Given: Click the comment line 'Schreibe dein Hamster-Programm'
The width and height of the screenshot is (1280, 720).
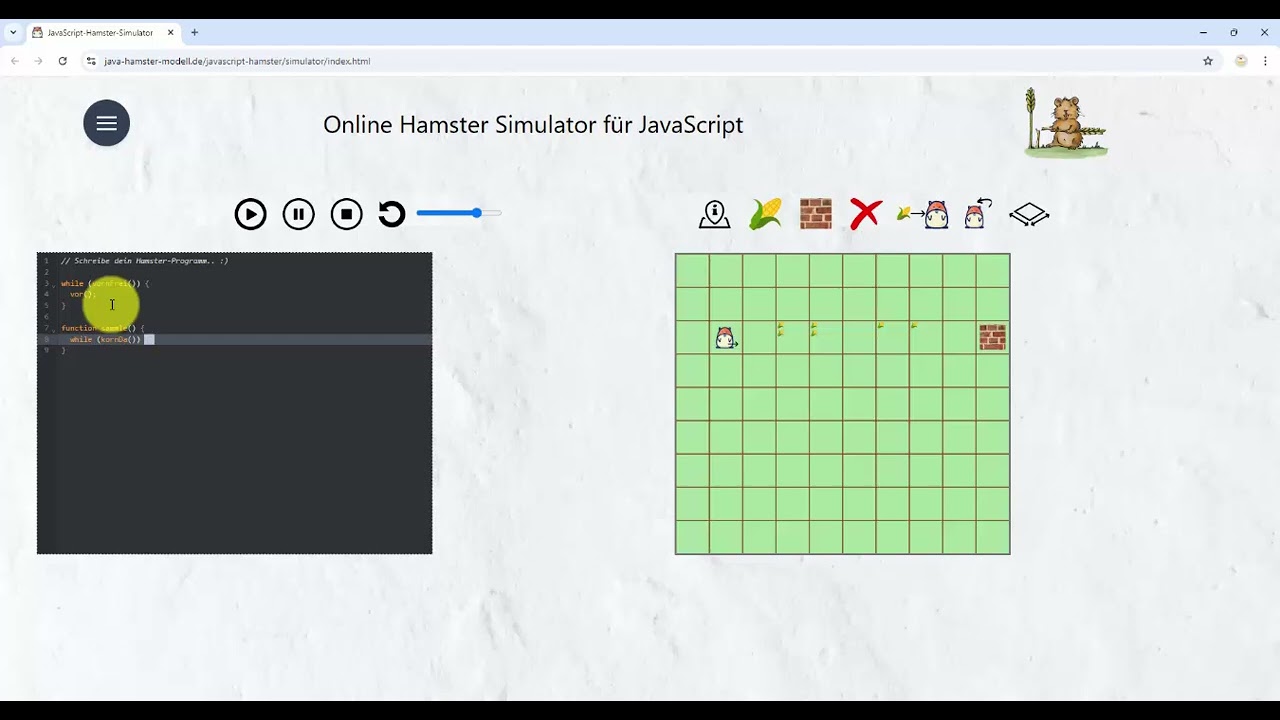Looking at the screenshot, I should 144,261.
